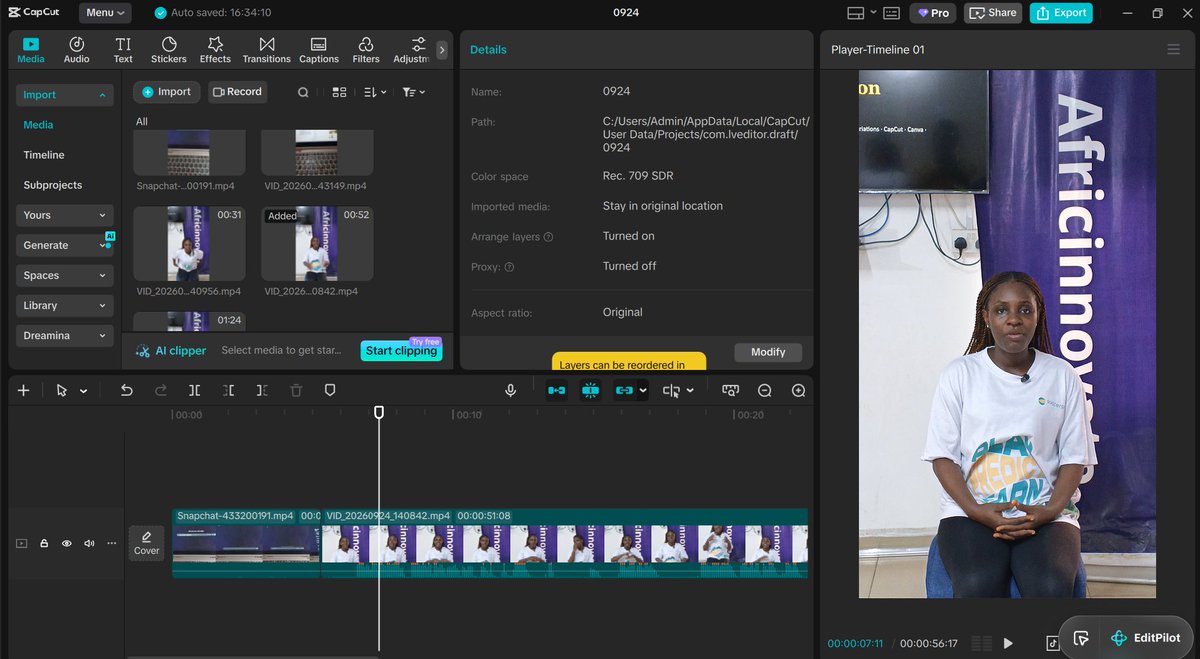Collapse the Import section
The width and height of the screenshot is (1200, 659).
tap(64, 95)
